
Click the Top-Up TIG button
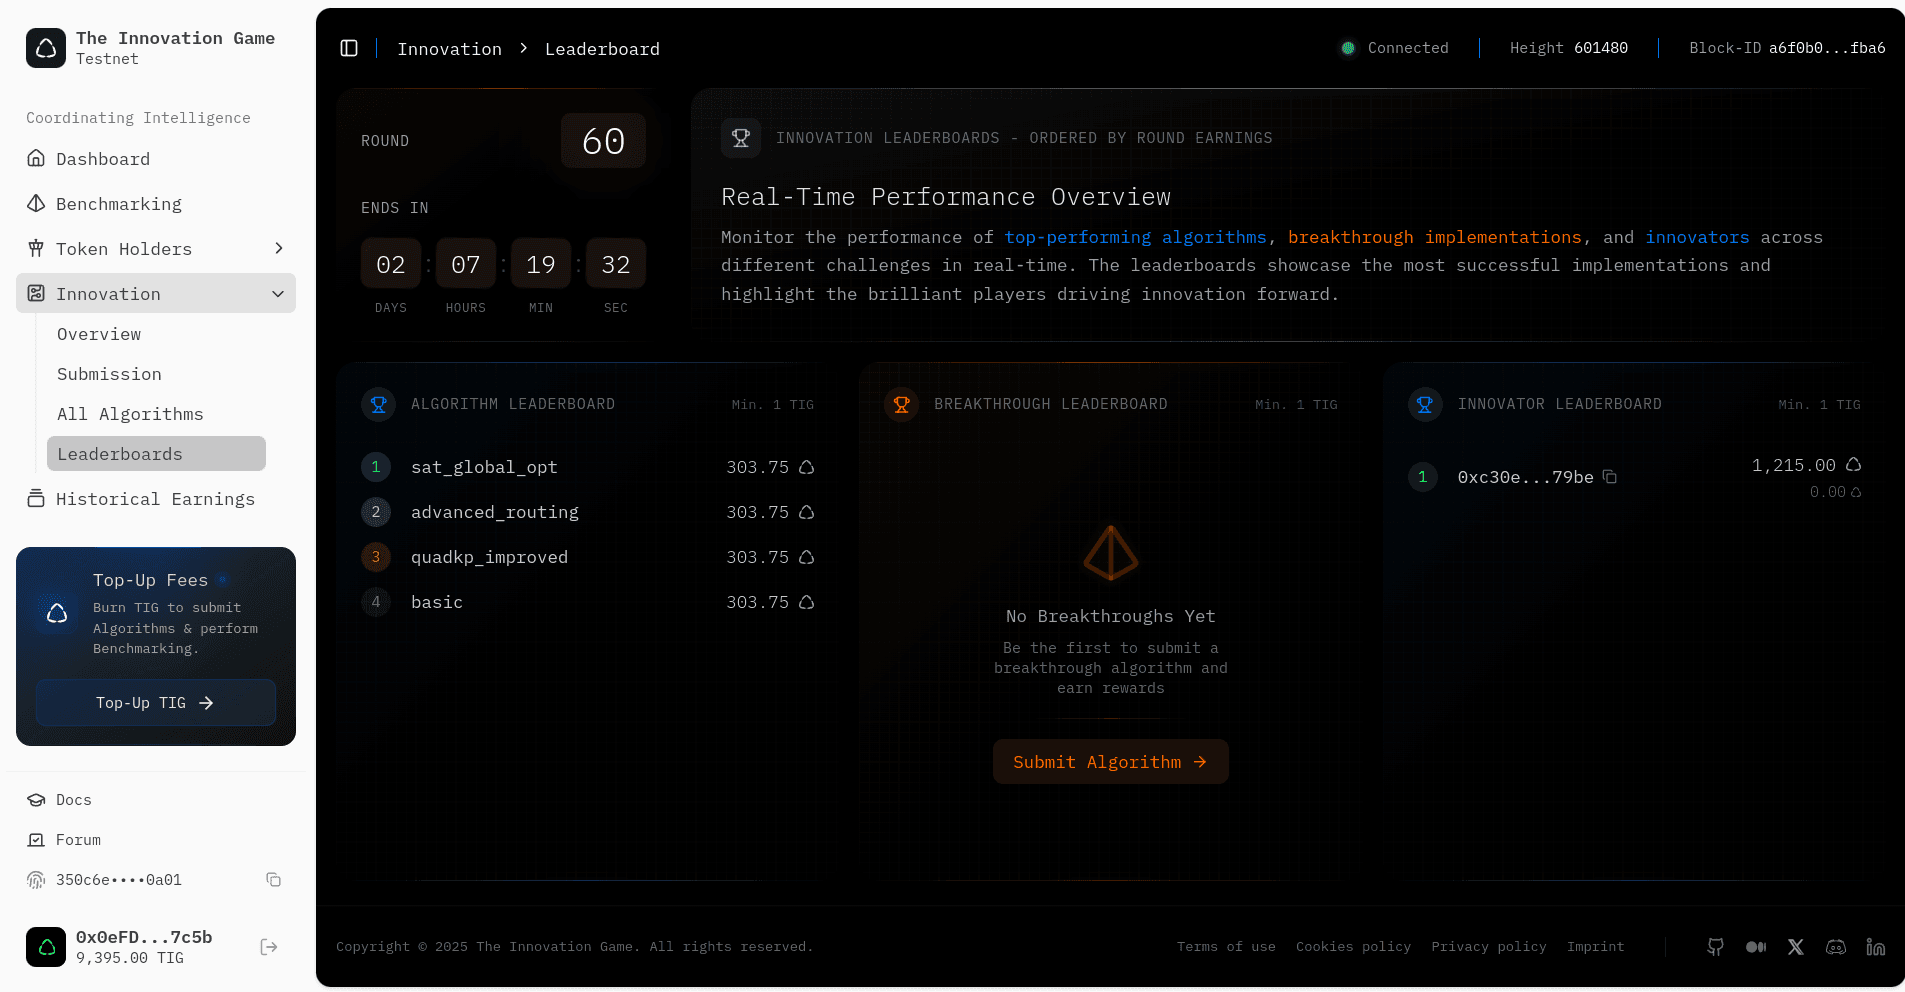pyautogui.click(x=155, y=702)
